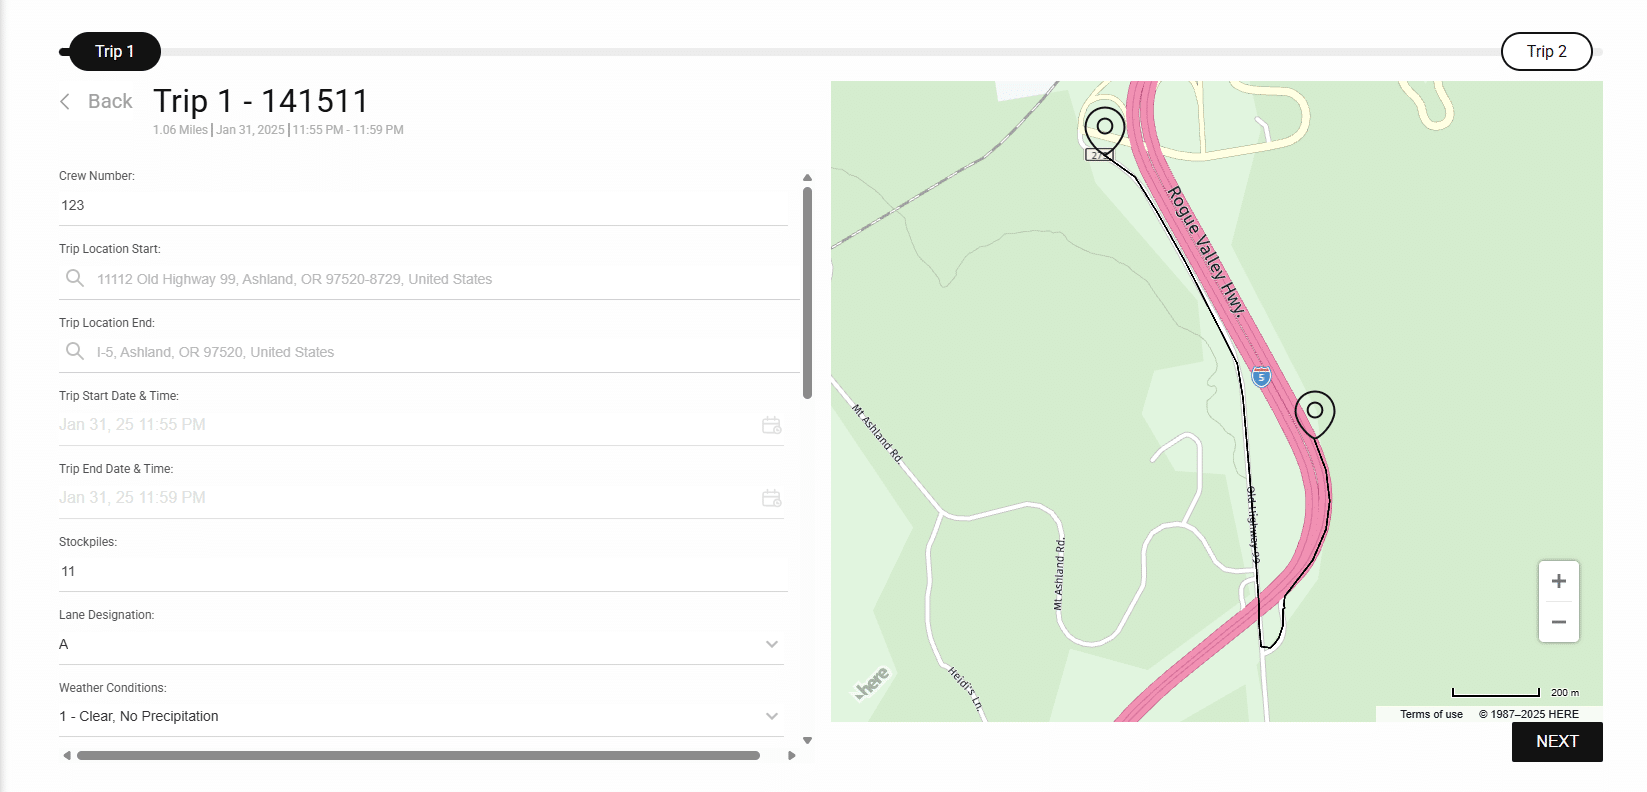The image size is (1647, 792).
Task: Open the Weather Conditions dropdown
Action: pos(771,716)
